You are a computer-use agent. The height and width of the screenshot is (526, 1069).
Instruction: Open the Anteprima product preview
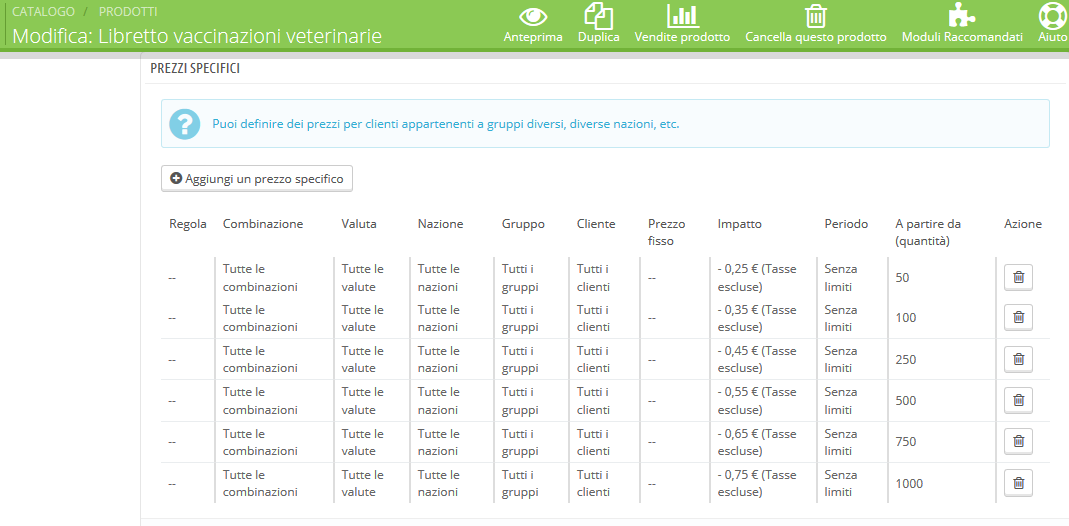tap(533, 25)
